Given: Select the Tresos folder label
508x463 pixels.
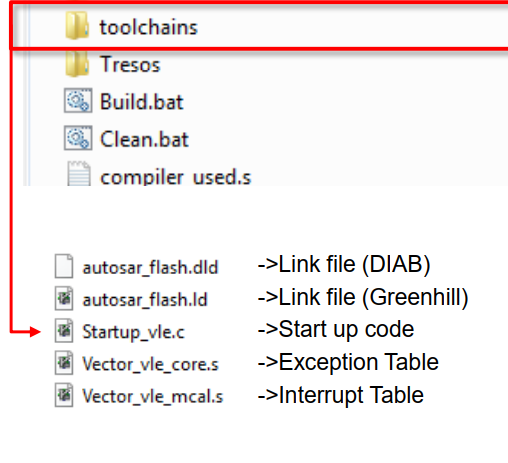Looking at the screenshot, I should click(130, 64).
